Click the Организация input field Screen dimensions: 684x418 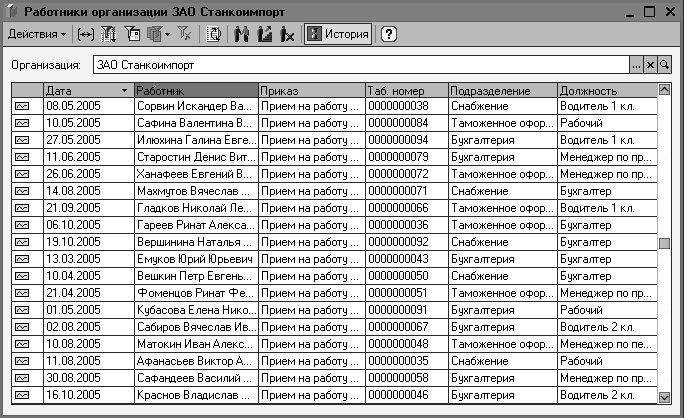click(361, 65)
